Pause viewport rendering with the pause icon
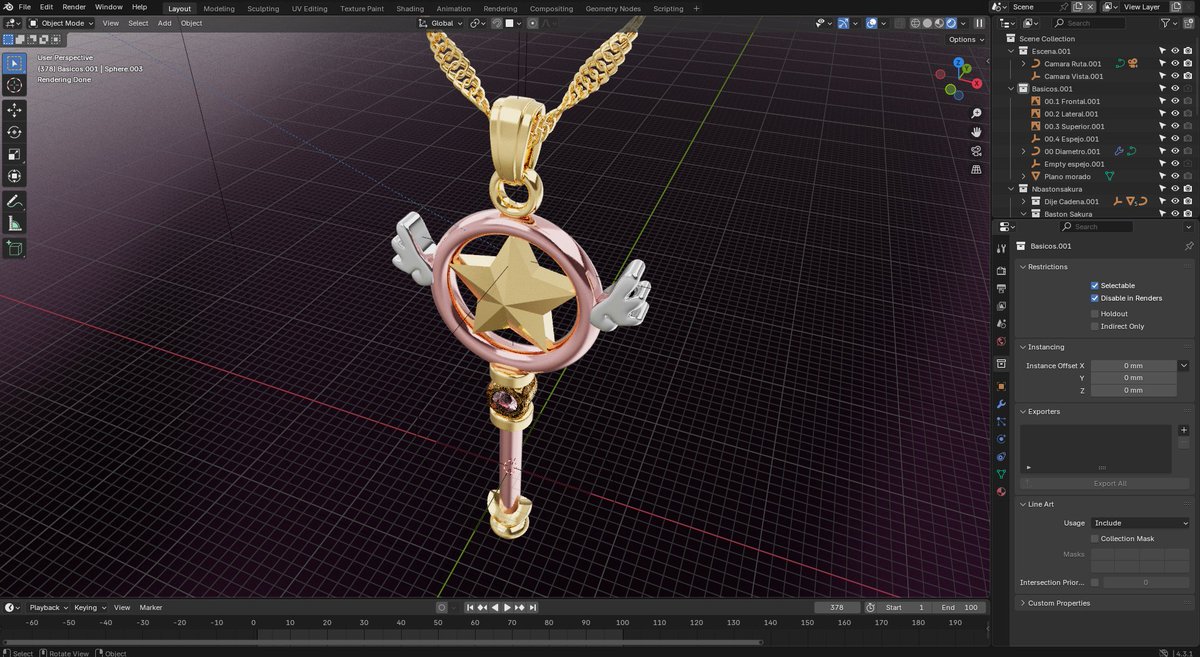 (979, 23)
